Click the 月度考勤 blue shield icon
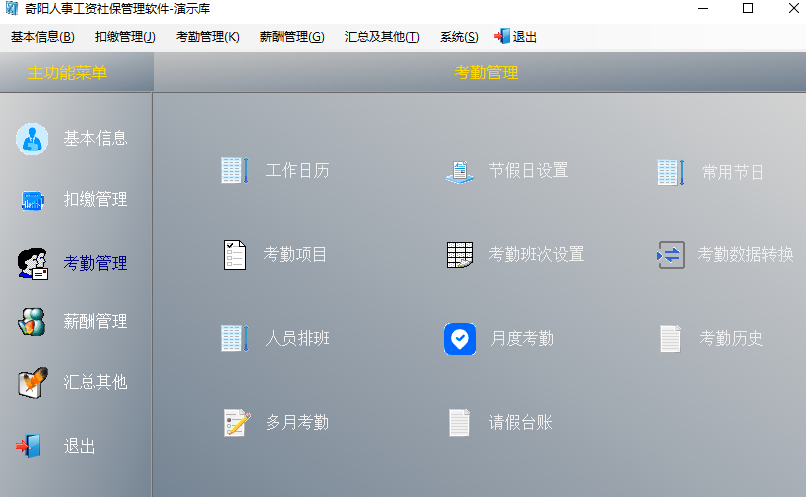Screen dimensions: 806x497 pos(459,339)
